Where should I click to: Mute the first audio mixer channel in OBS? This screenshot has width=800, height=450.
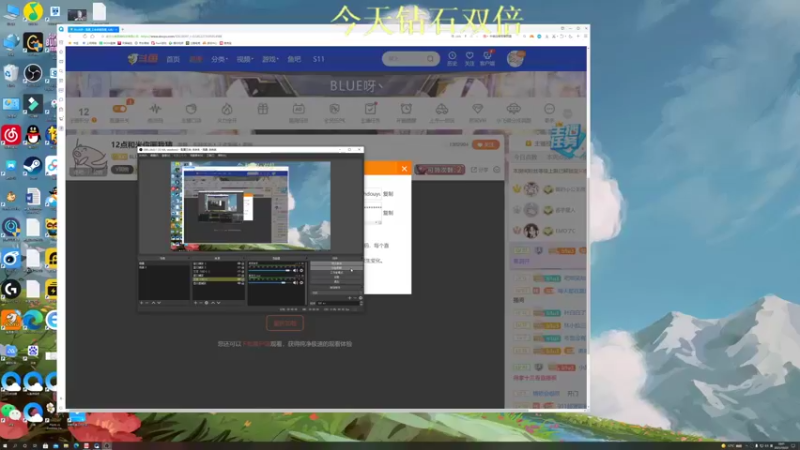coord(295,270)
